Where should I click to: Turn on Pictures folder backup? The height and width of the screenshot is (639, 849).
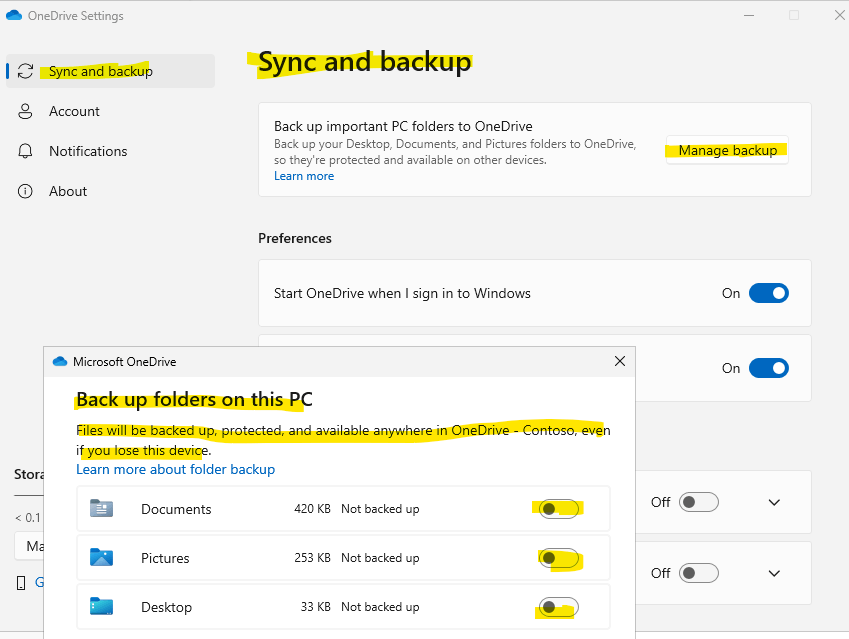click(558, 558)
